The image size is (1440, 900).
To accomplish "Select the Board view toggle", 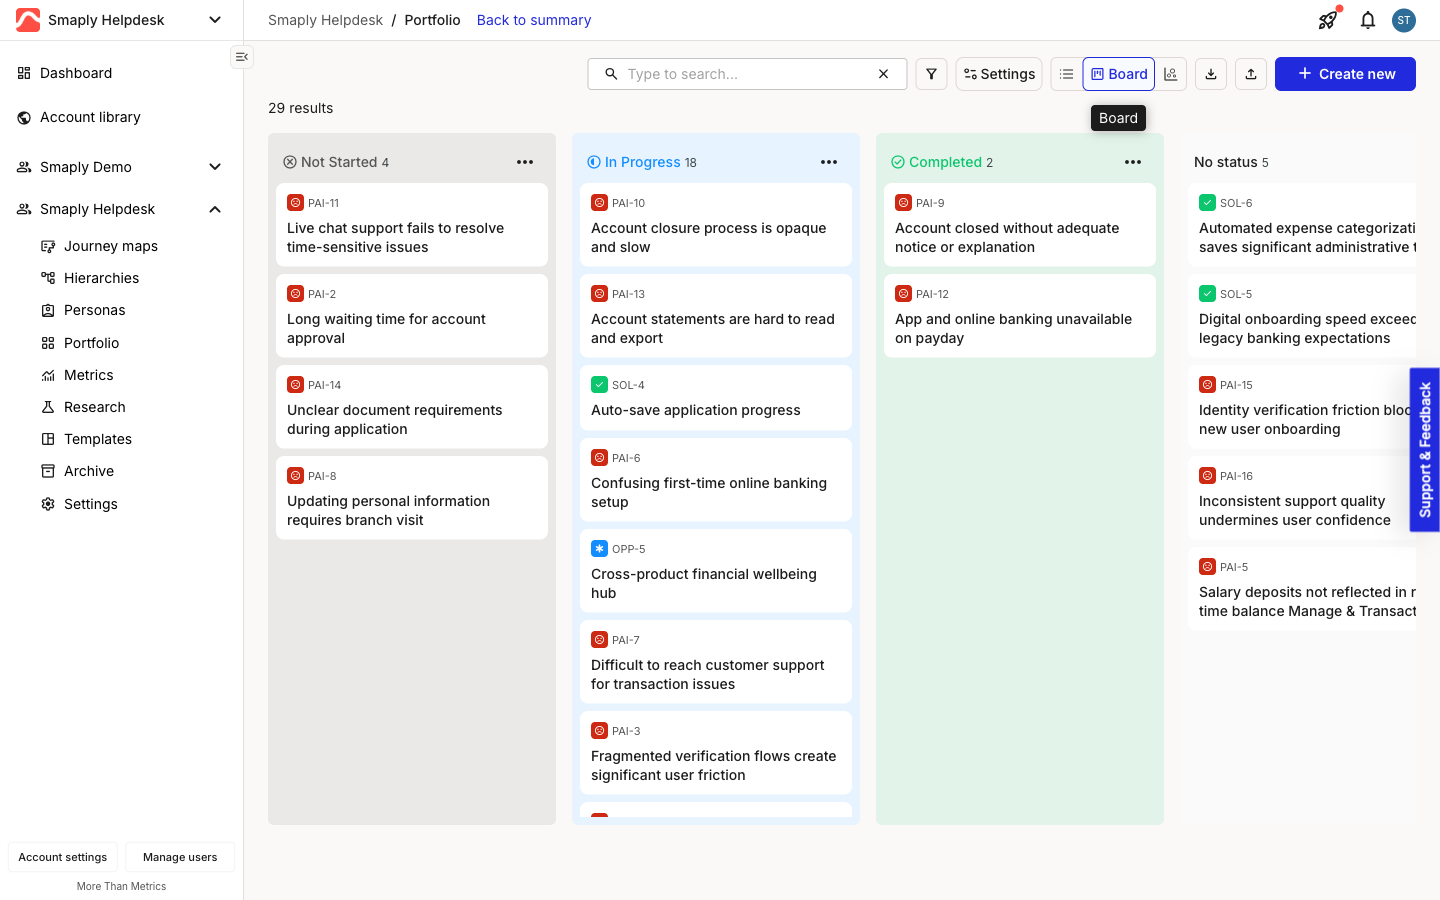I will (x=1118, y=74).
